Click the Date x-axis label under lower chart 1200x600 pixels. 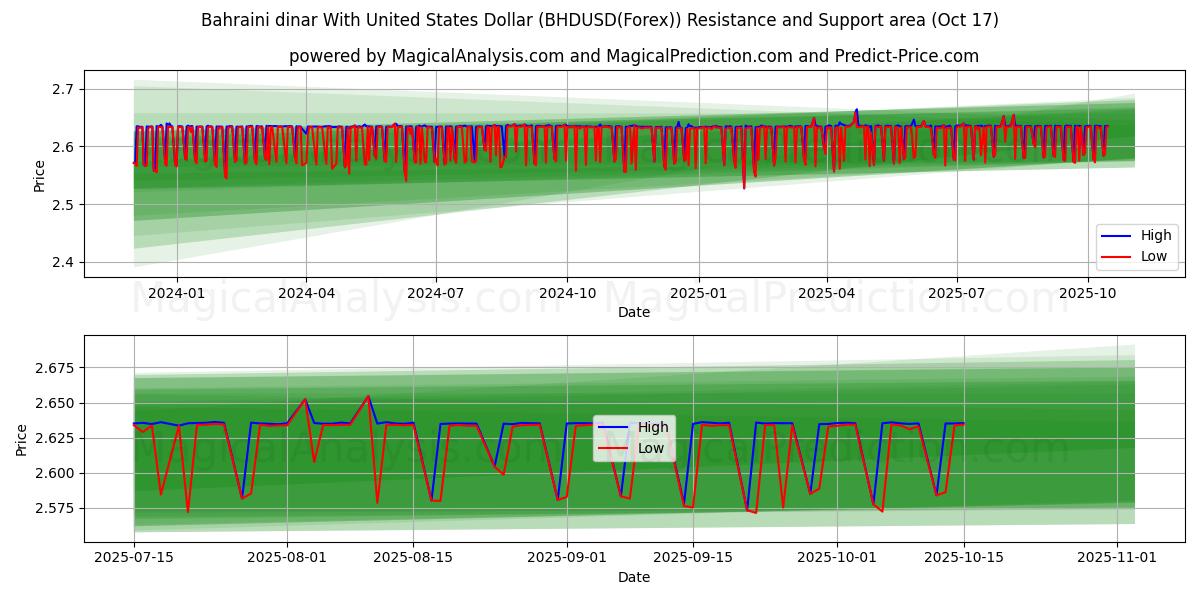pyautogui.click(x=634, y=577)
